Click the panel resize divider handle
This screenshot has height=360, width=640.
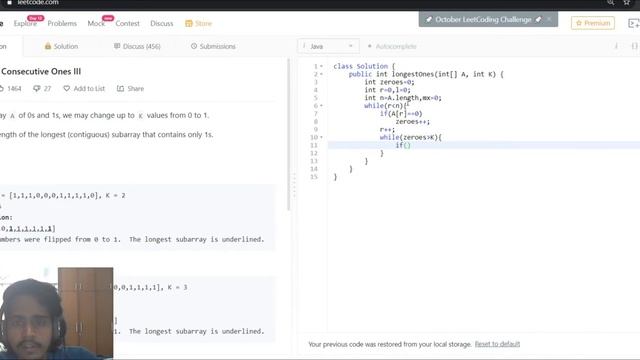(x=294, y=186)
